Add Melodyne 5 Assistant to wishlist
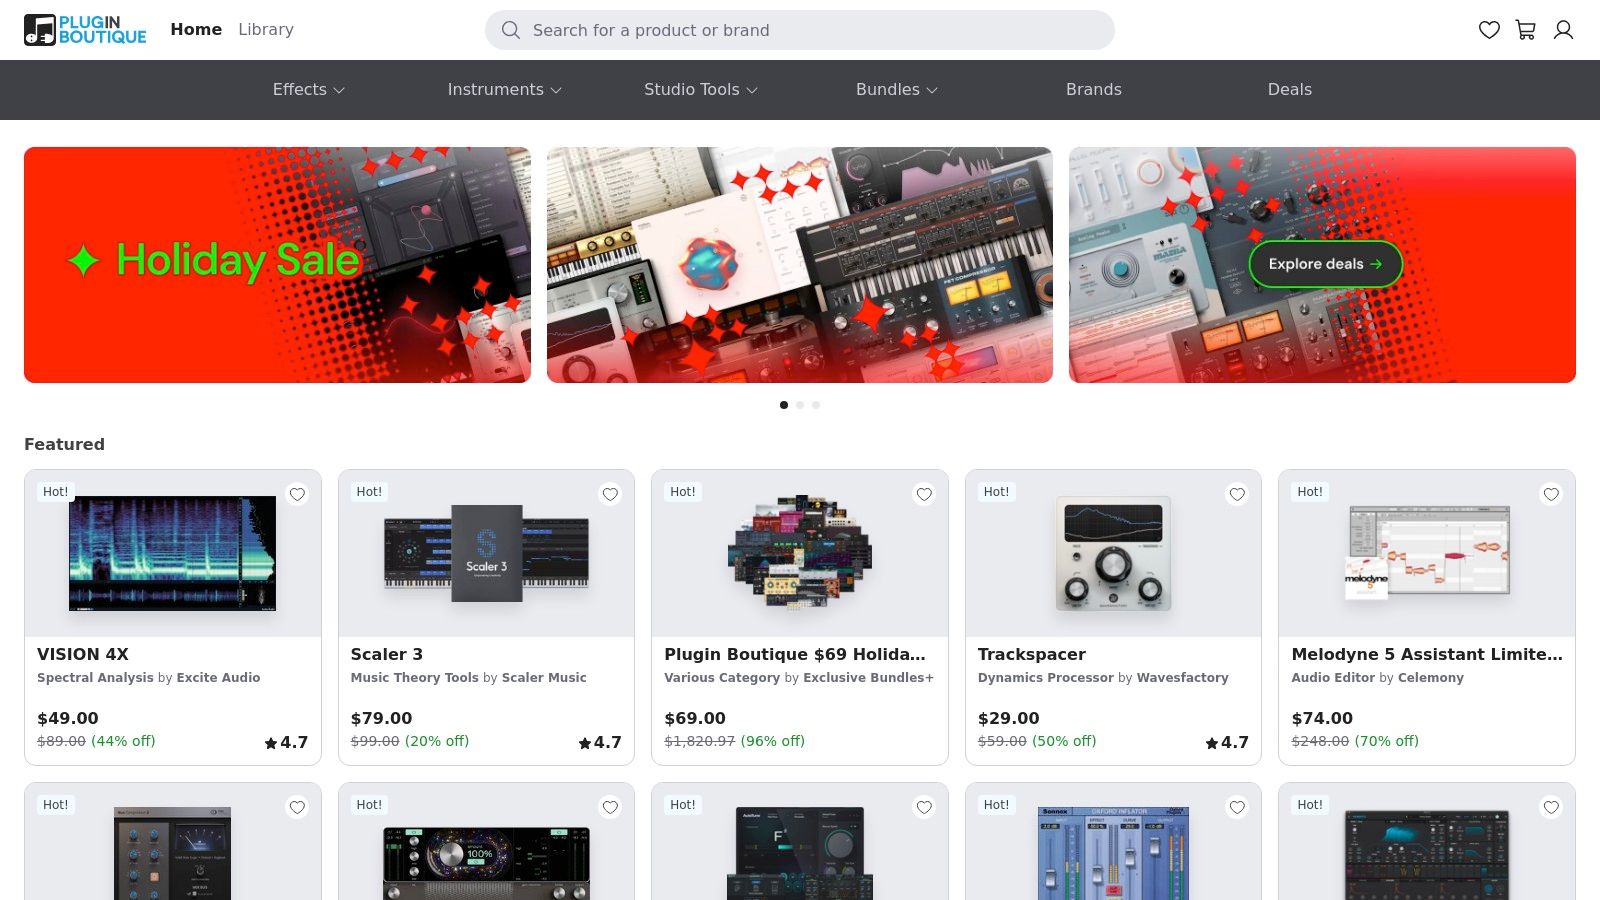This screenshot has height=900, width=1600. coord(1551,494)
